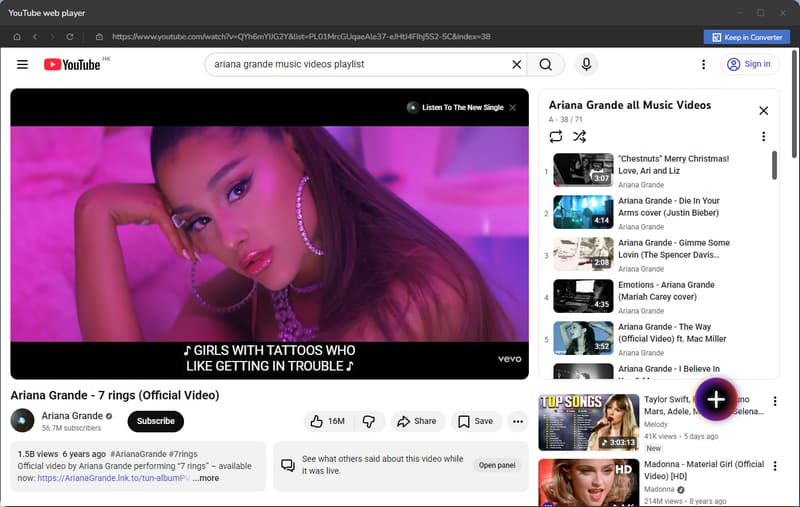Open Ariana Grande channel name link
Viewport: 800px width, 507px height.
pyautogui.click(x=72, y=416)
